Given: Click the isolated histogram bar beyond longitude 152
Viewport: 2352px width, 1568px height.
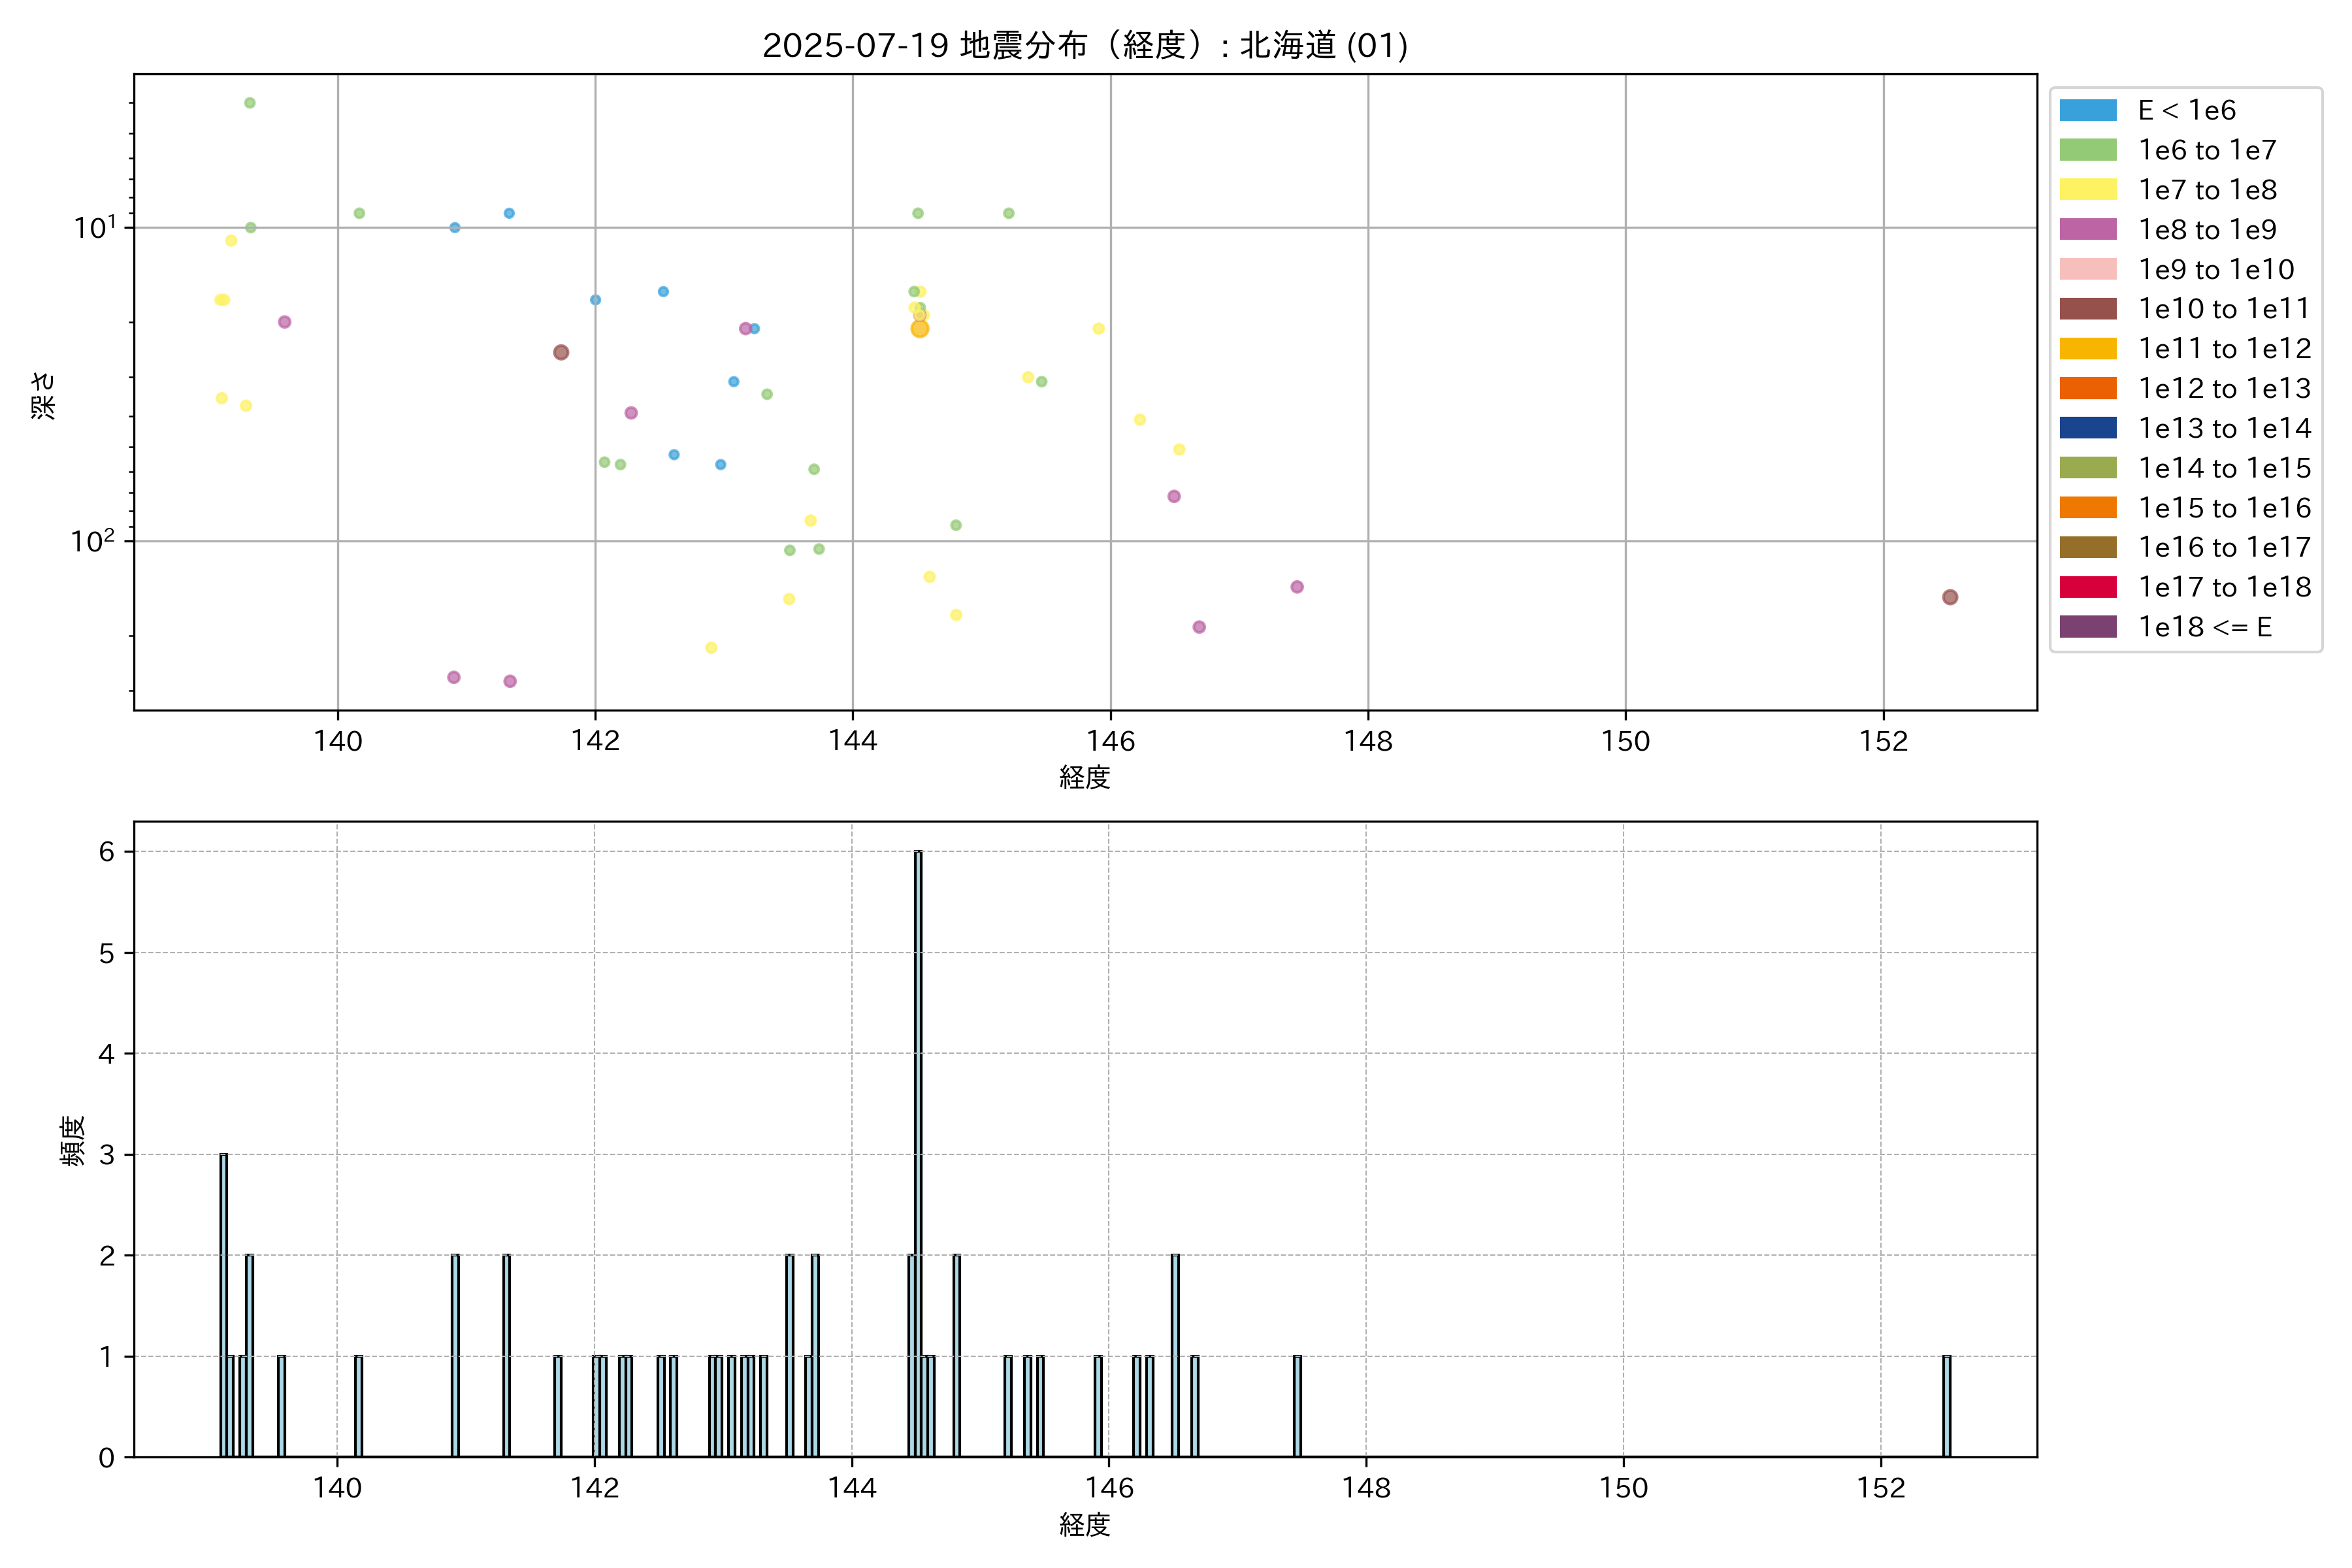Looking at the screenshot, I should pyautogui.click(x=1946, y=1406).
